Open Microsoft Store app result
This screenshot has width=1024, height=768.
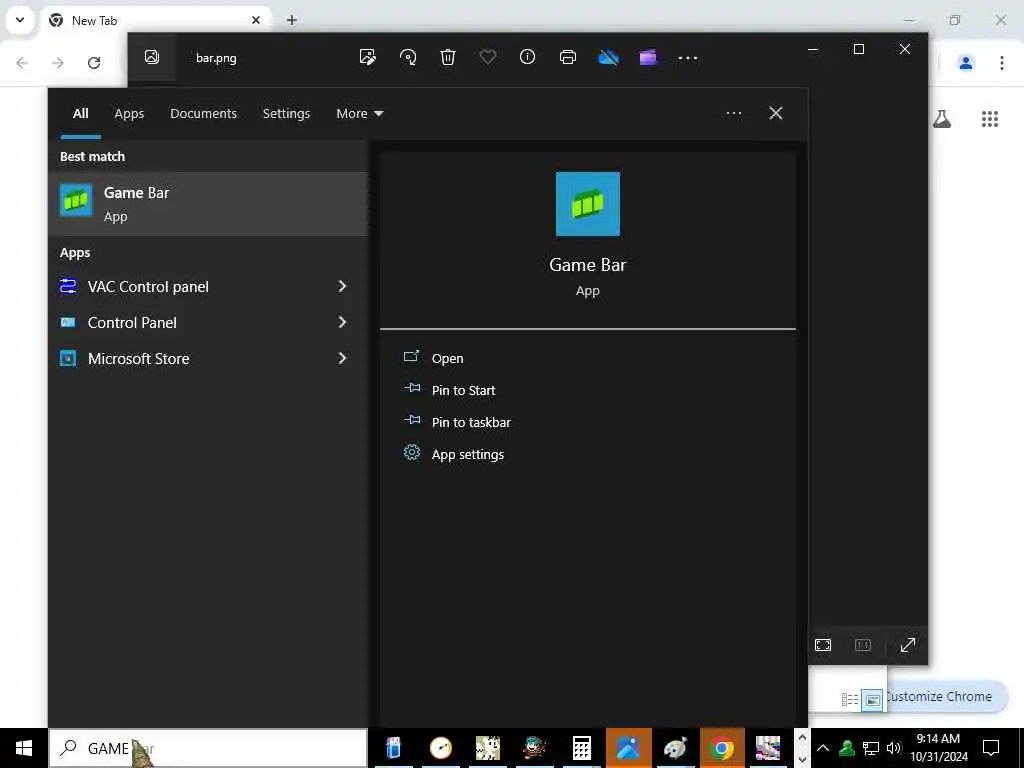tap(138, 358)
